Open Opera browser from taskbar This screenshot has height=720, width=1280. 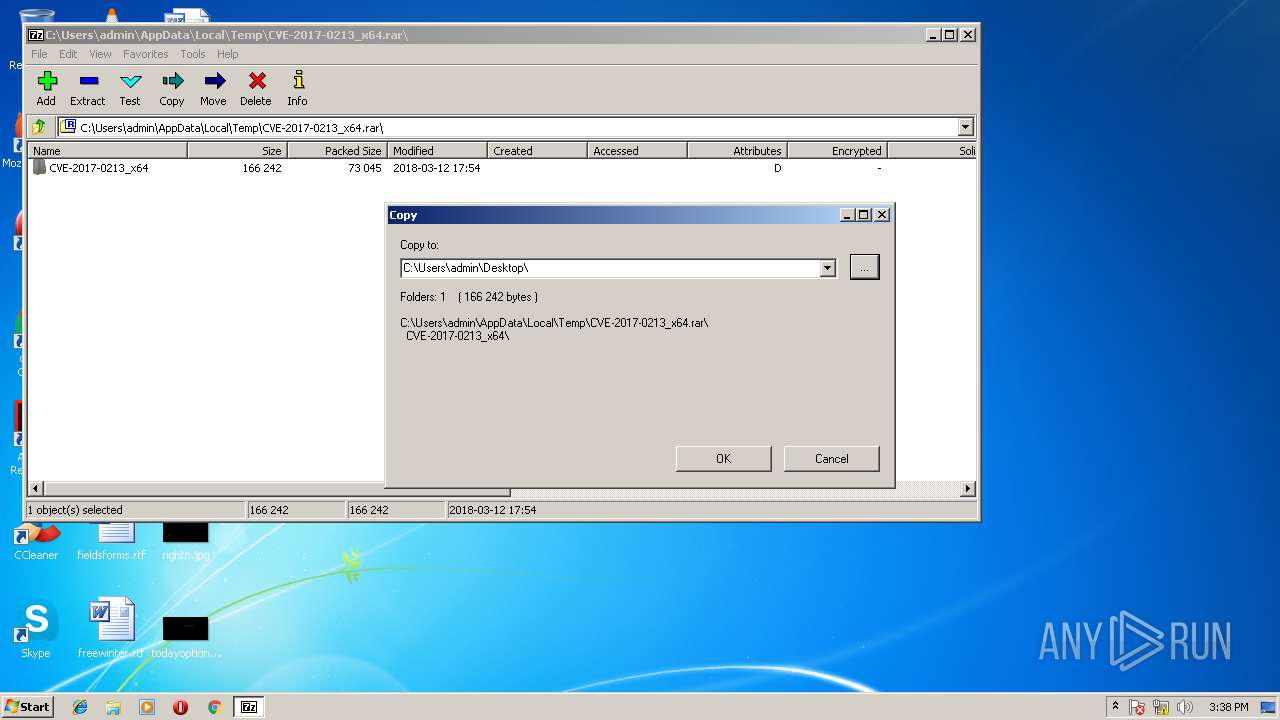tap(180, 707)
